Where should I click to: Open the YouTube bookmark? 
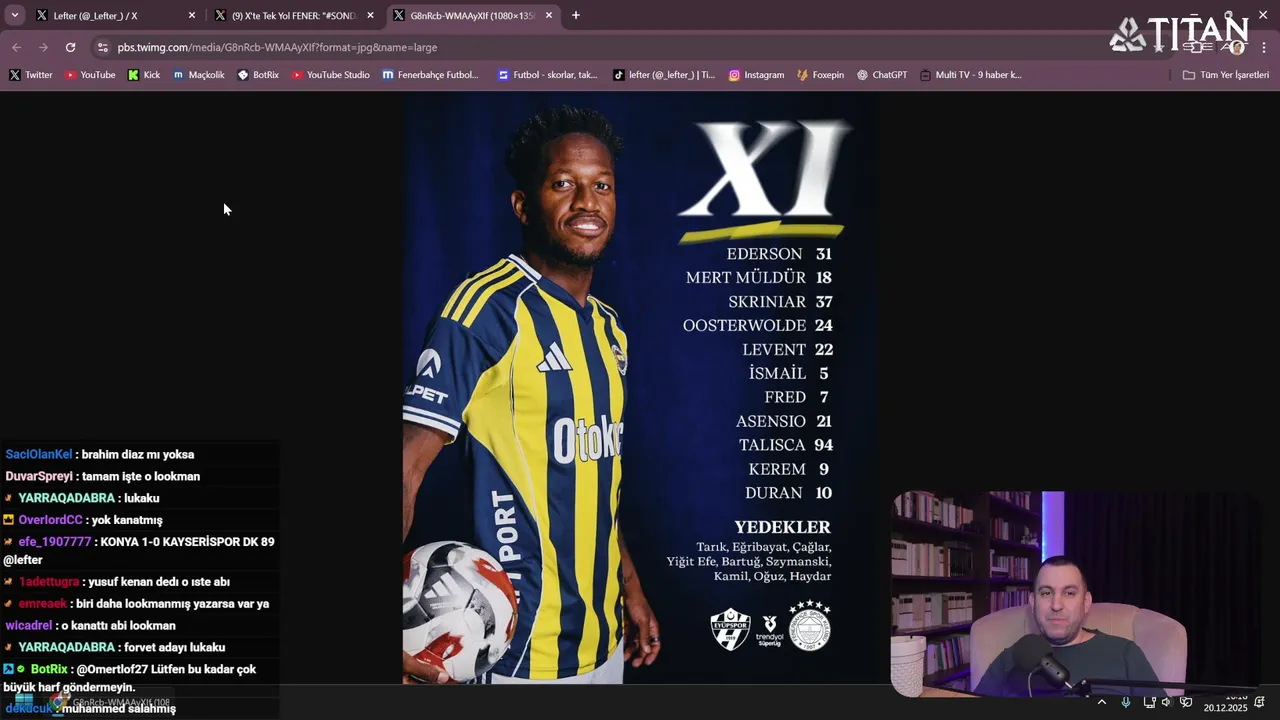coord(90,75)
